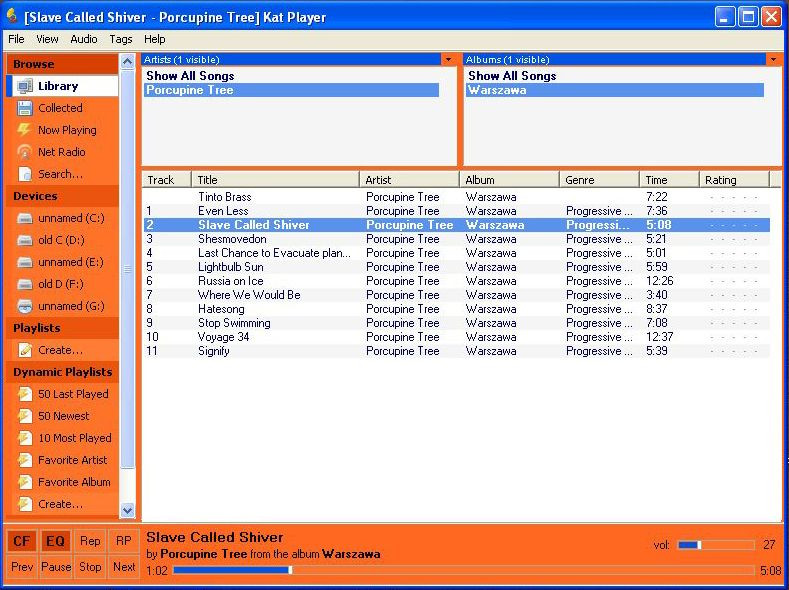Click the Search page icon
Screen dimensions: 789x590
25,174
